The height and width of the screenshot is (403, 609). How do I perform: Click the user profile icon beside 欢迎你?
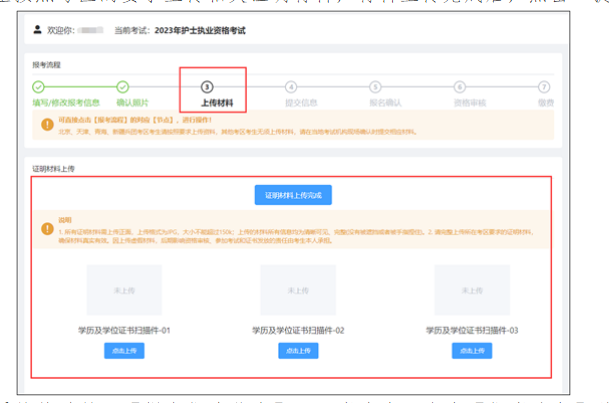[39, 31]
